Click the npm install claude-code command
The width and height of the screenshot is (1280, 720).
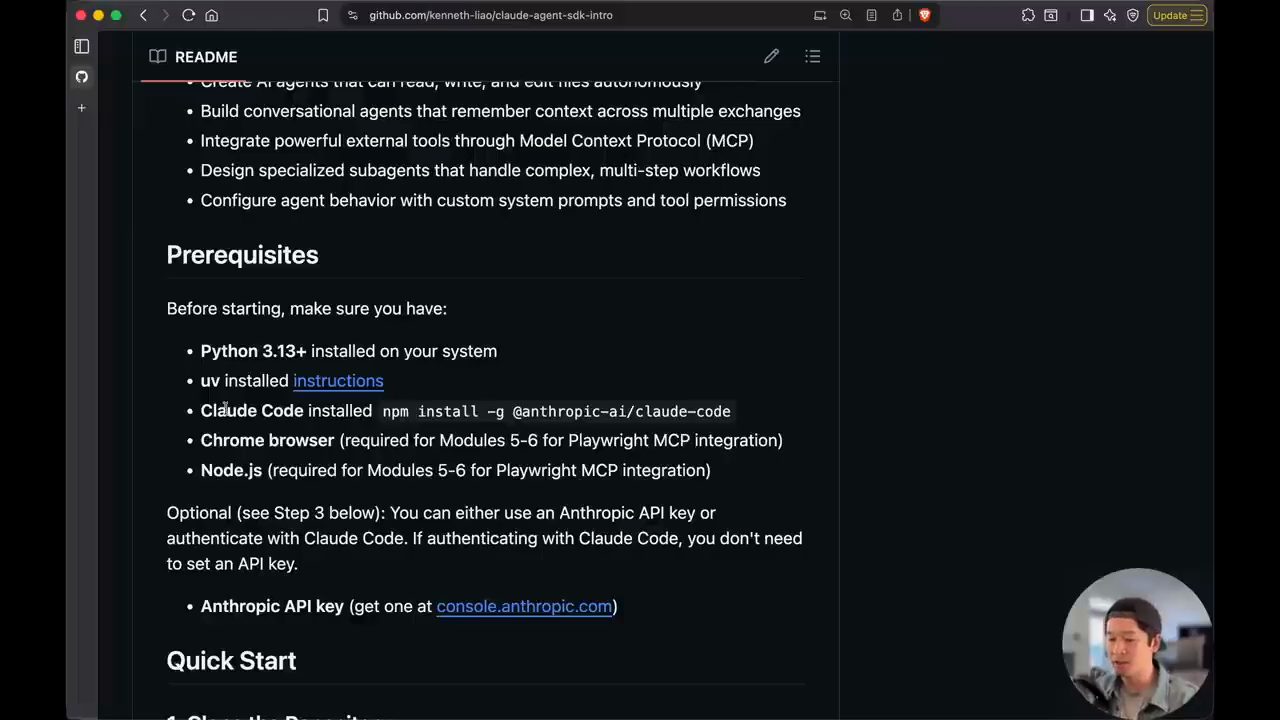(556, 411)
